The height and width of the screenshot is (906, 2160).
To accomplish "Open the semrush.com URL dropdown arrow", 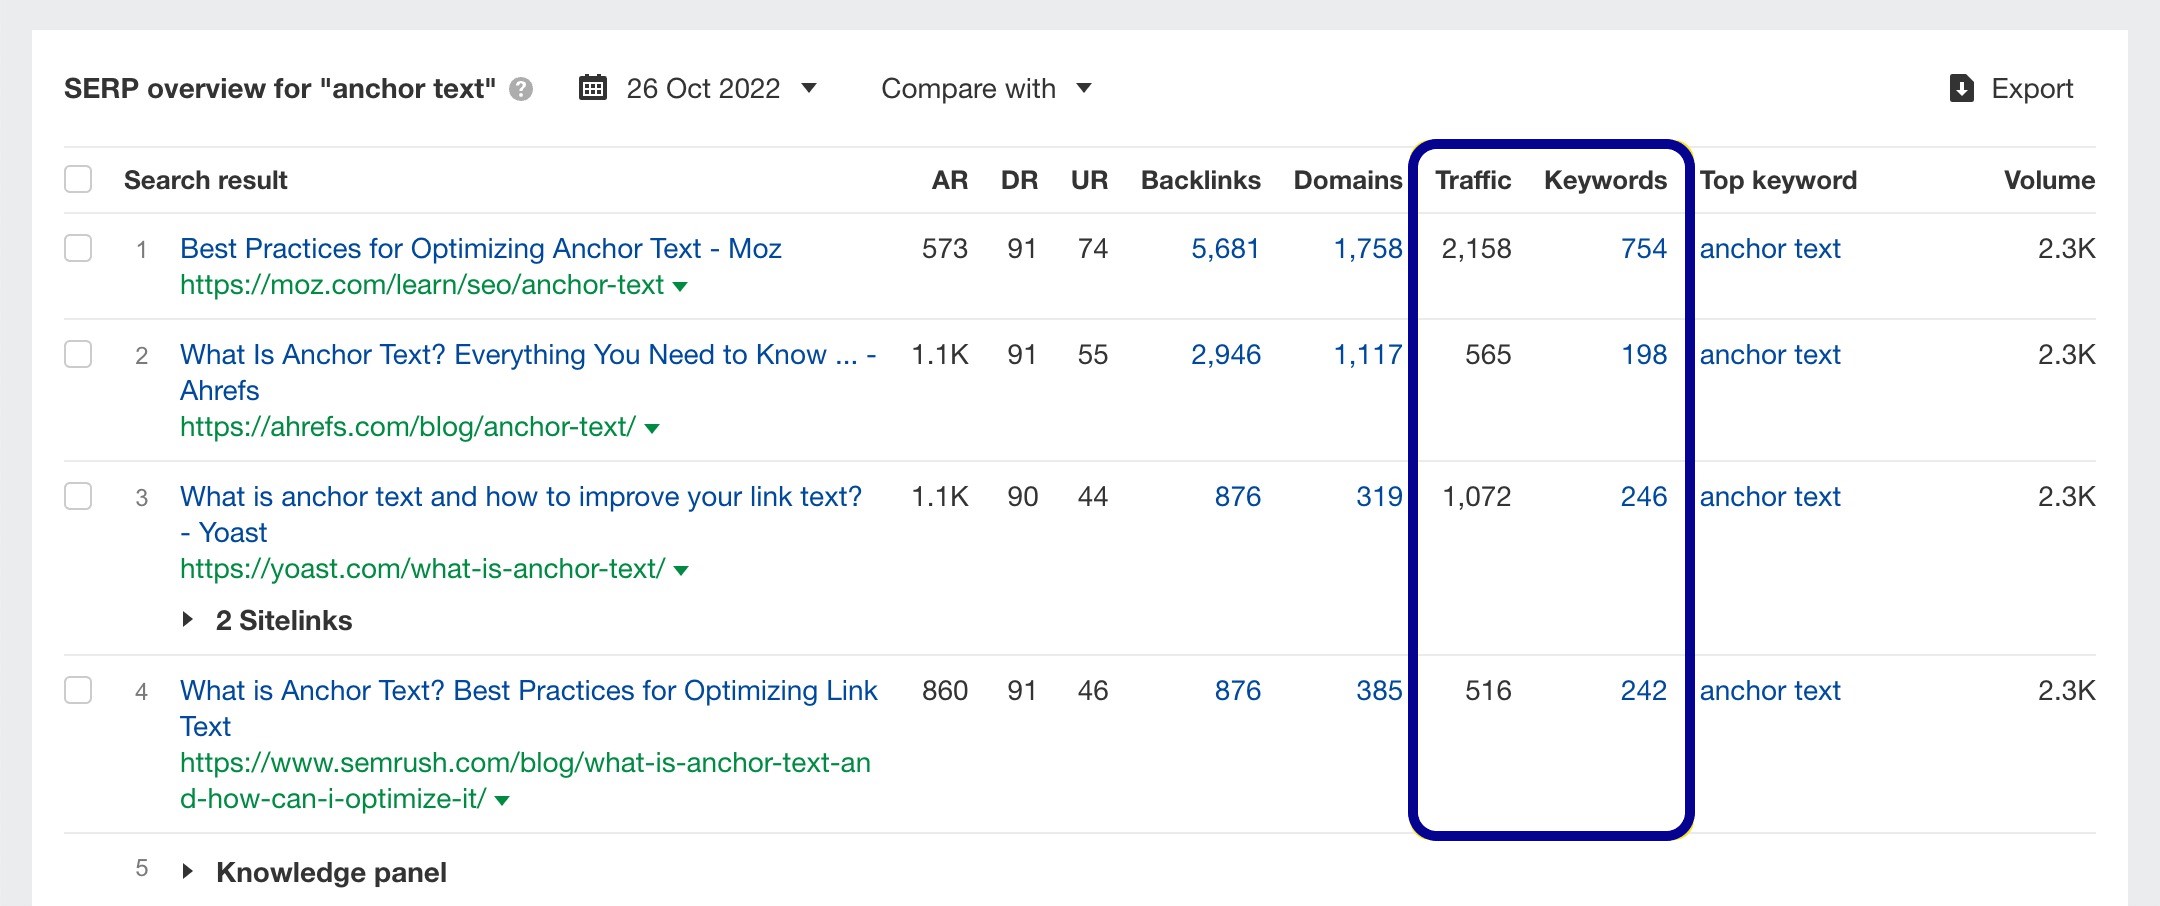I will (502, 800).
